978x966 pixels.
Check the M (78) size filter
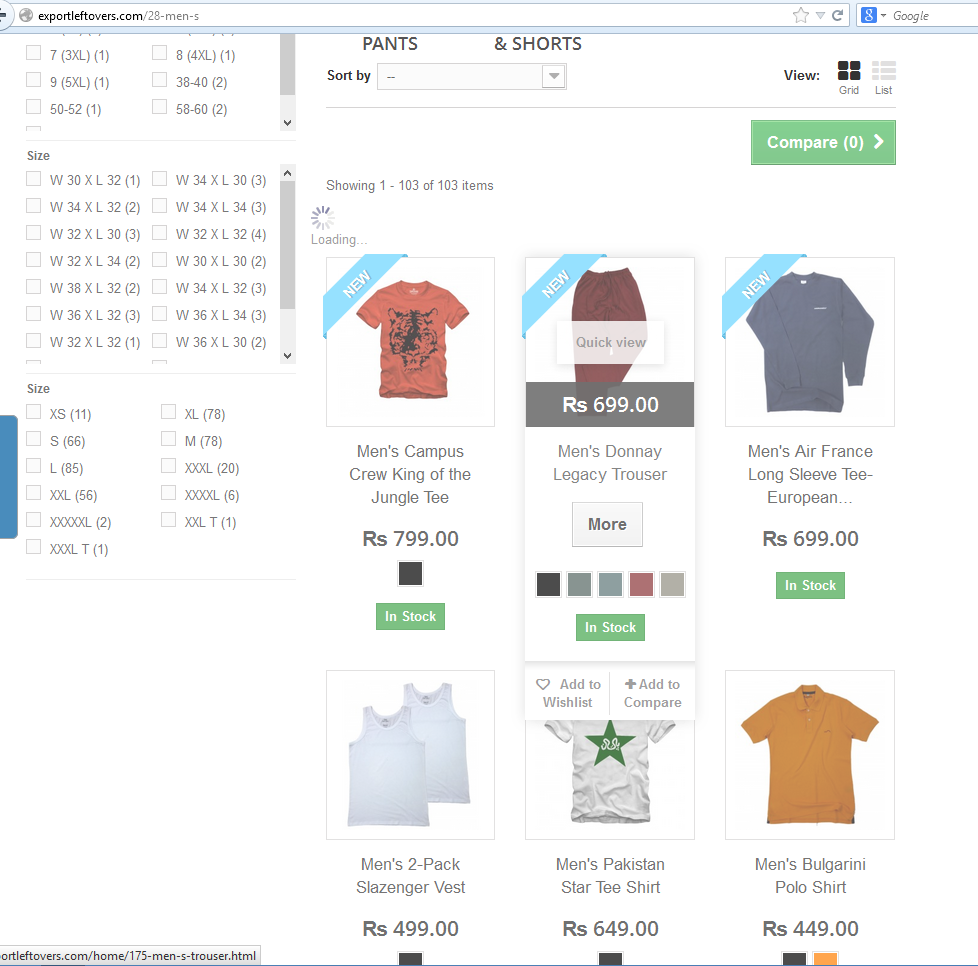point(168,439)
